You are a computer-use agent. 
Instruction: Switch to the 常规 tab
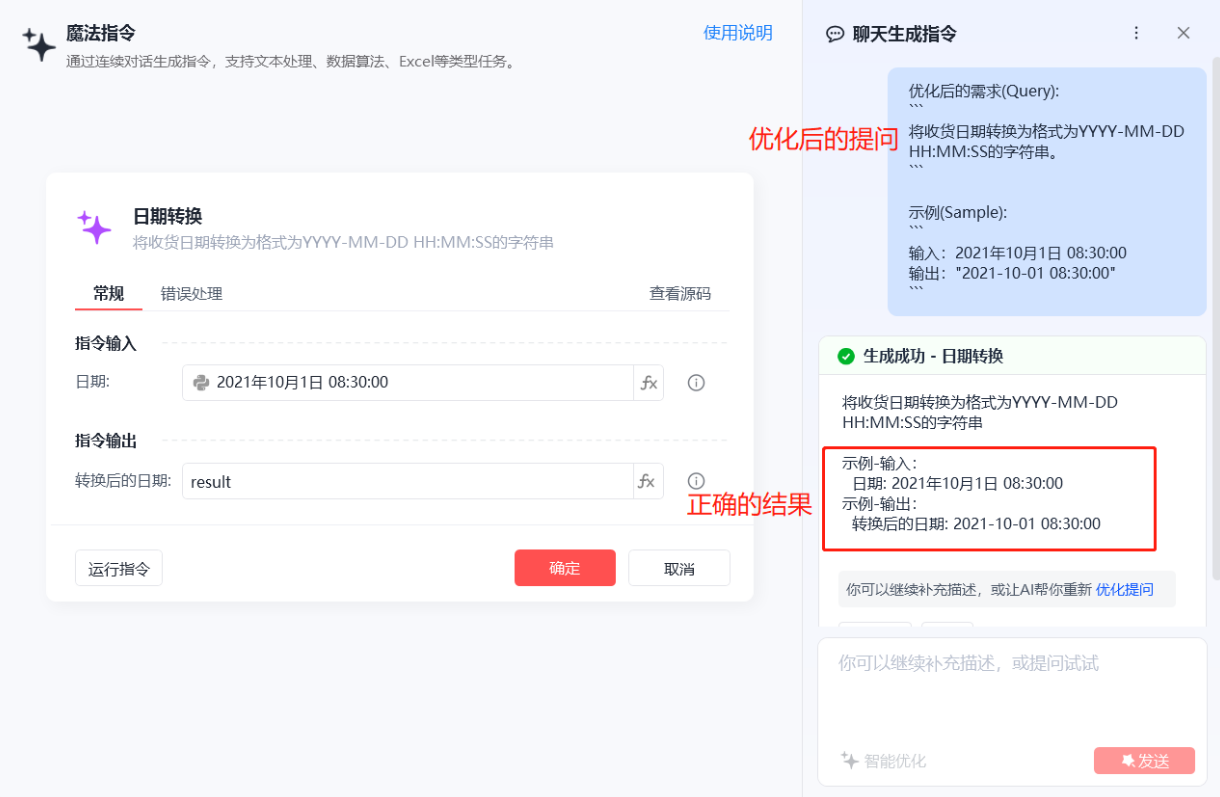pyautogui.click(x=108, y=293)
